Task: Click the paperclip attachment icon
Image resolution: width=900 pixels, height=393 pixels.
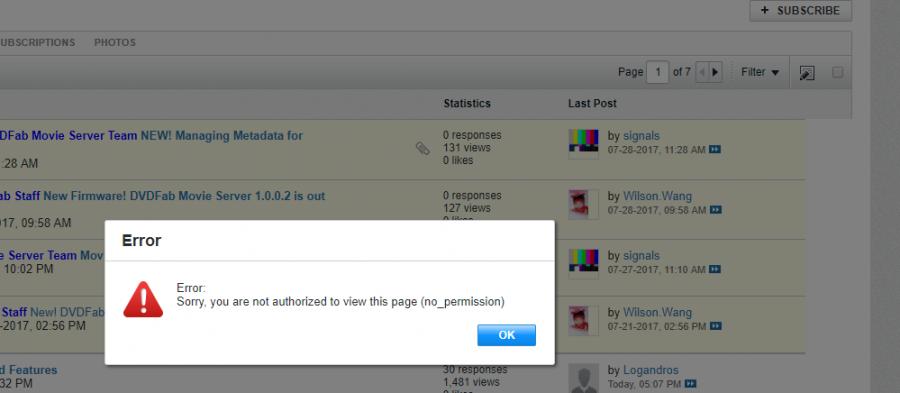Action: click(x=422, y=149)
